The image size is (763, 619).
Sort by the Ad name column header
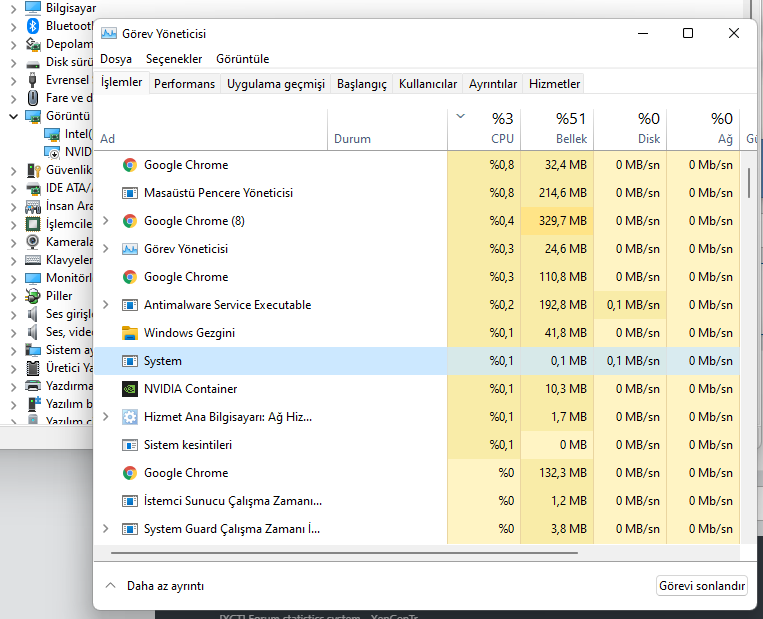click(x=211, y=129)
